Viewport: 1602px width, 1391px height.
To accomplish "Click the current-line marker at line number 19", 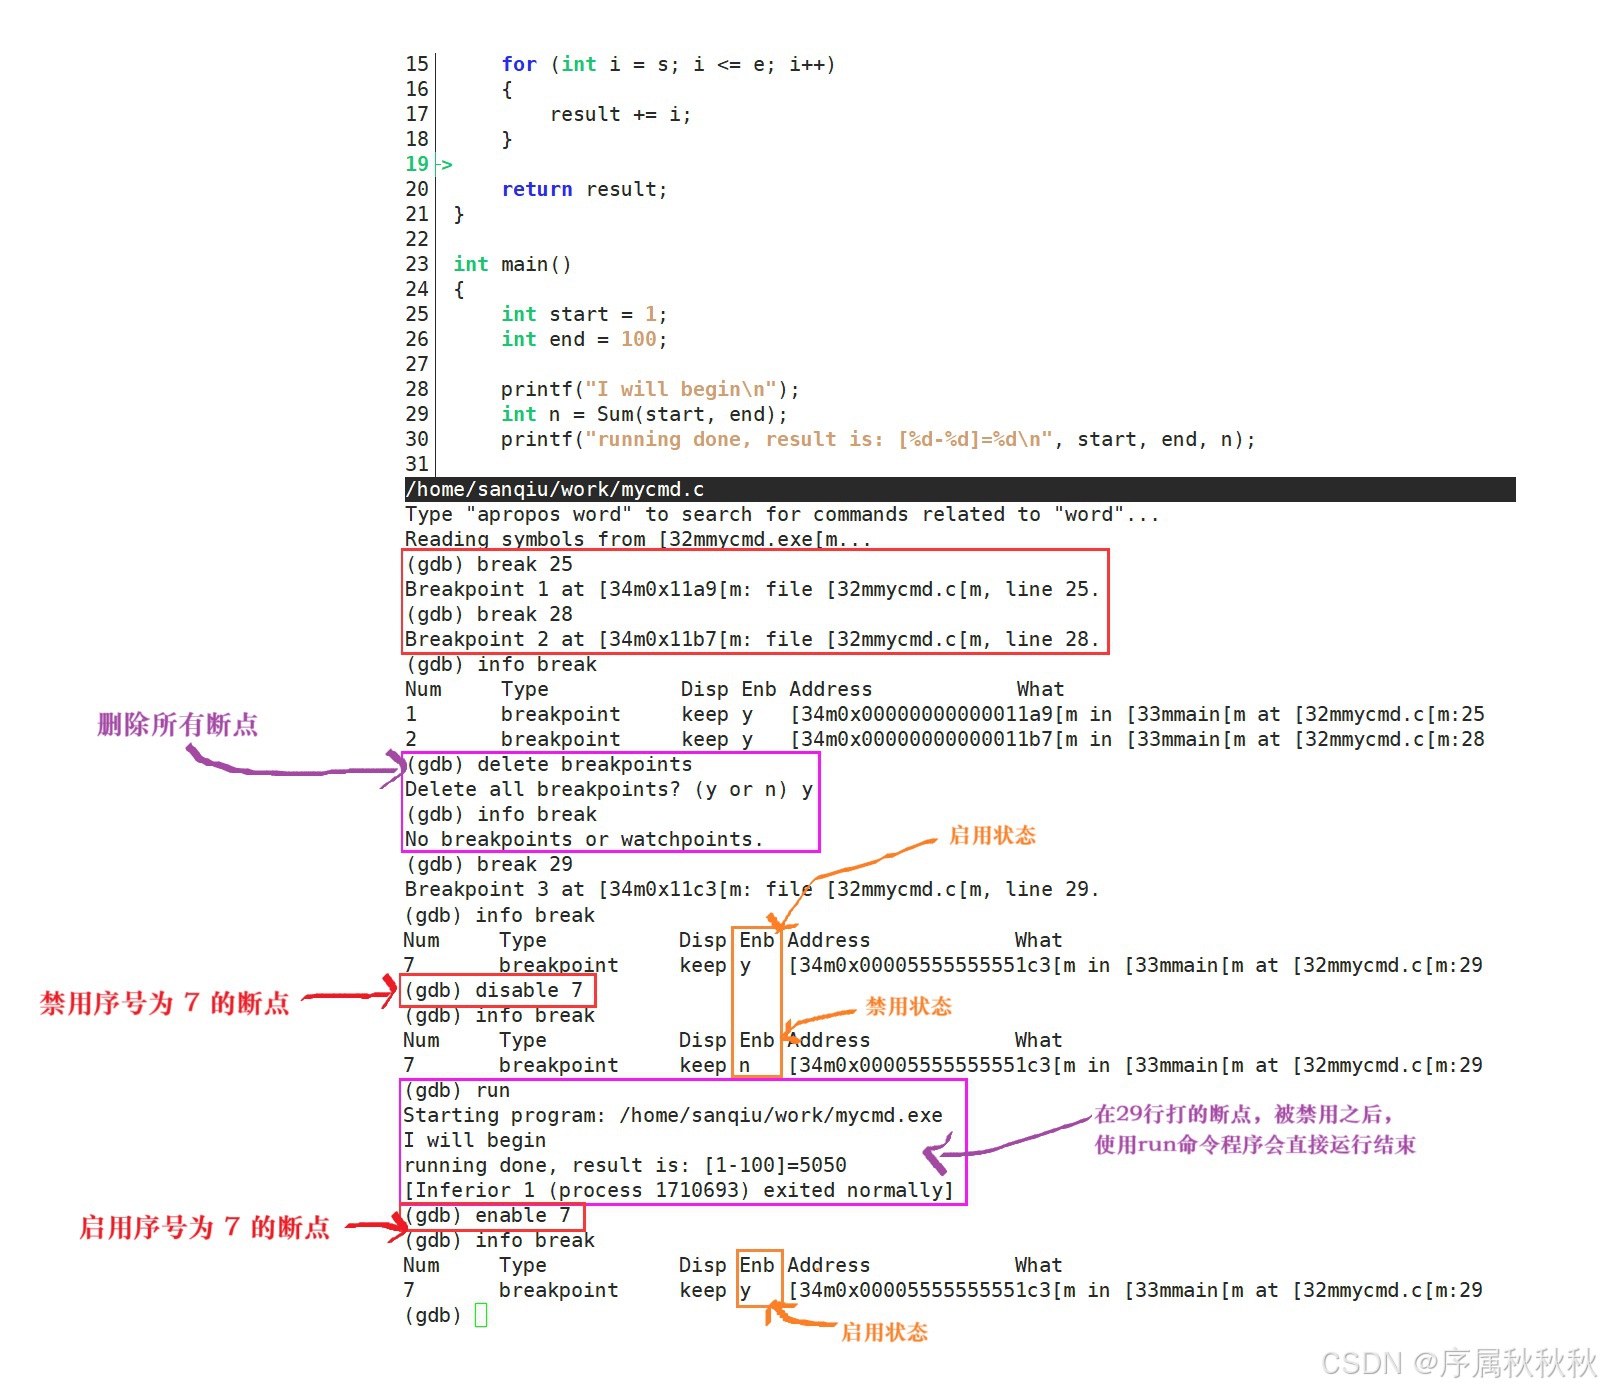I will pos(429,164).
